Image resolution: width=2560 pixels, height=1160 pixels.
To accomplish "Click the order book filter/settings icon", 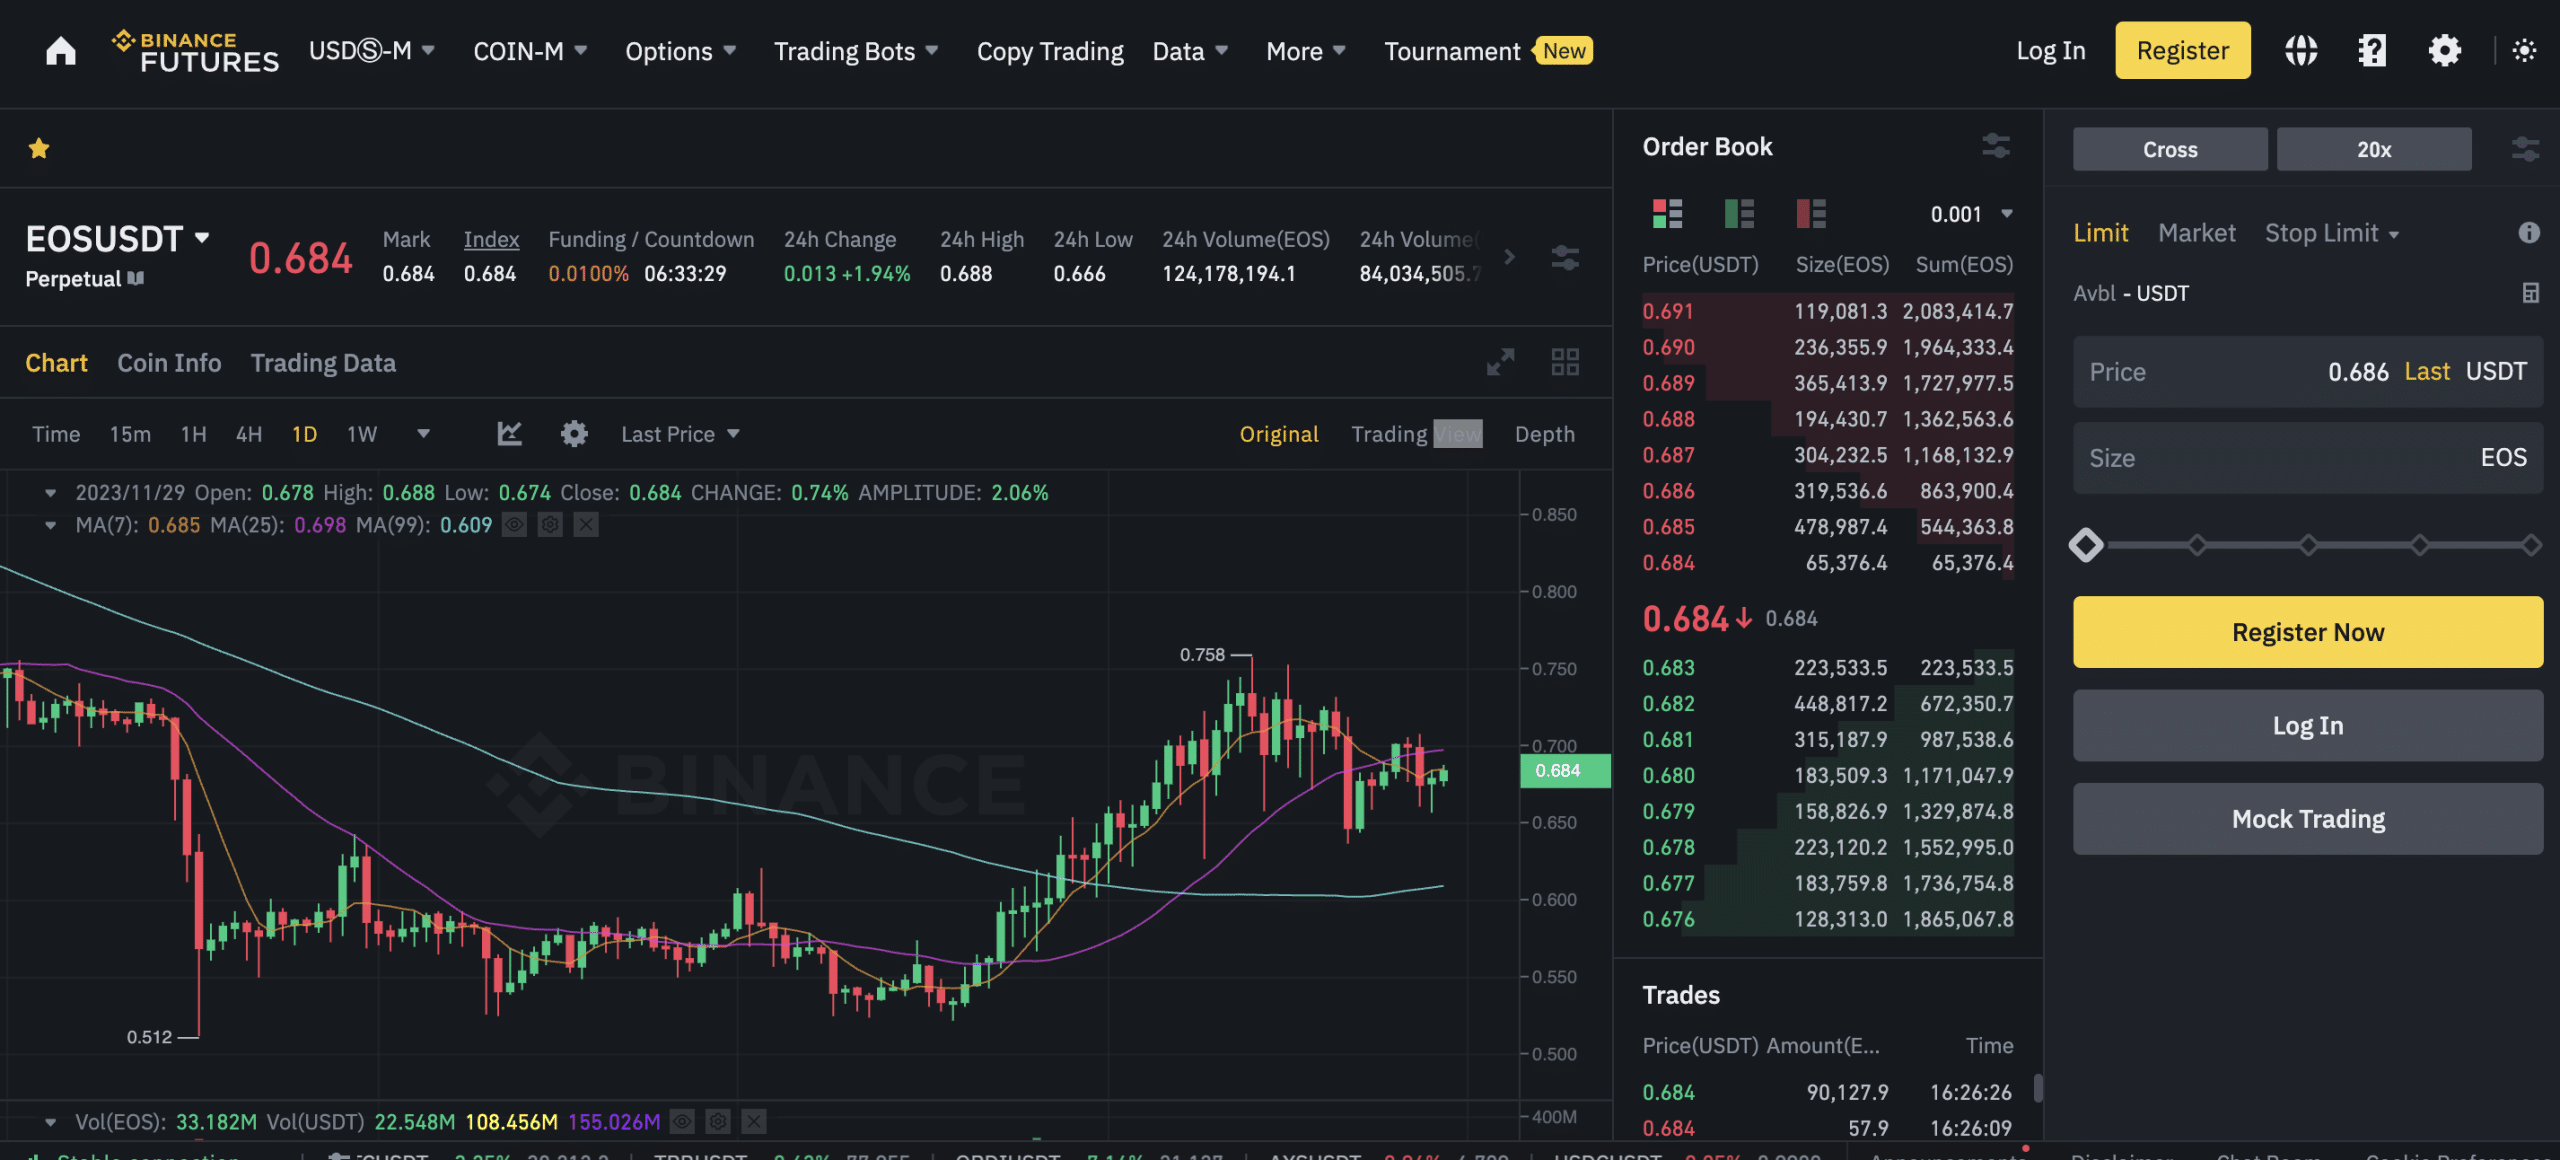I will click(x=1997, y=145).
